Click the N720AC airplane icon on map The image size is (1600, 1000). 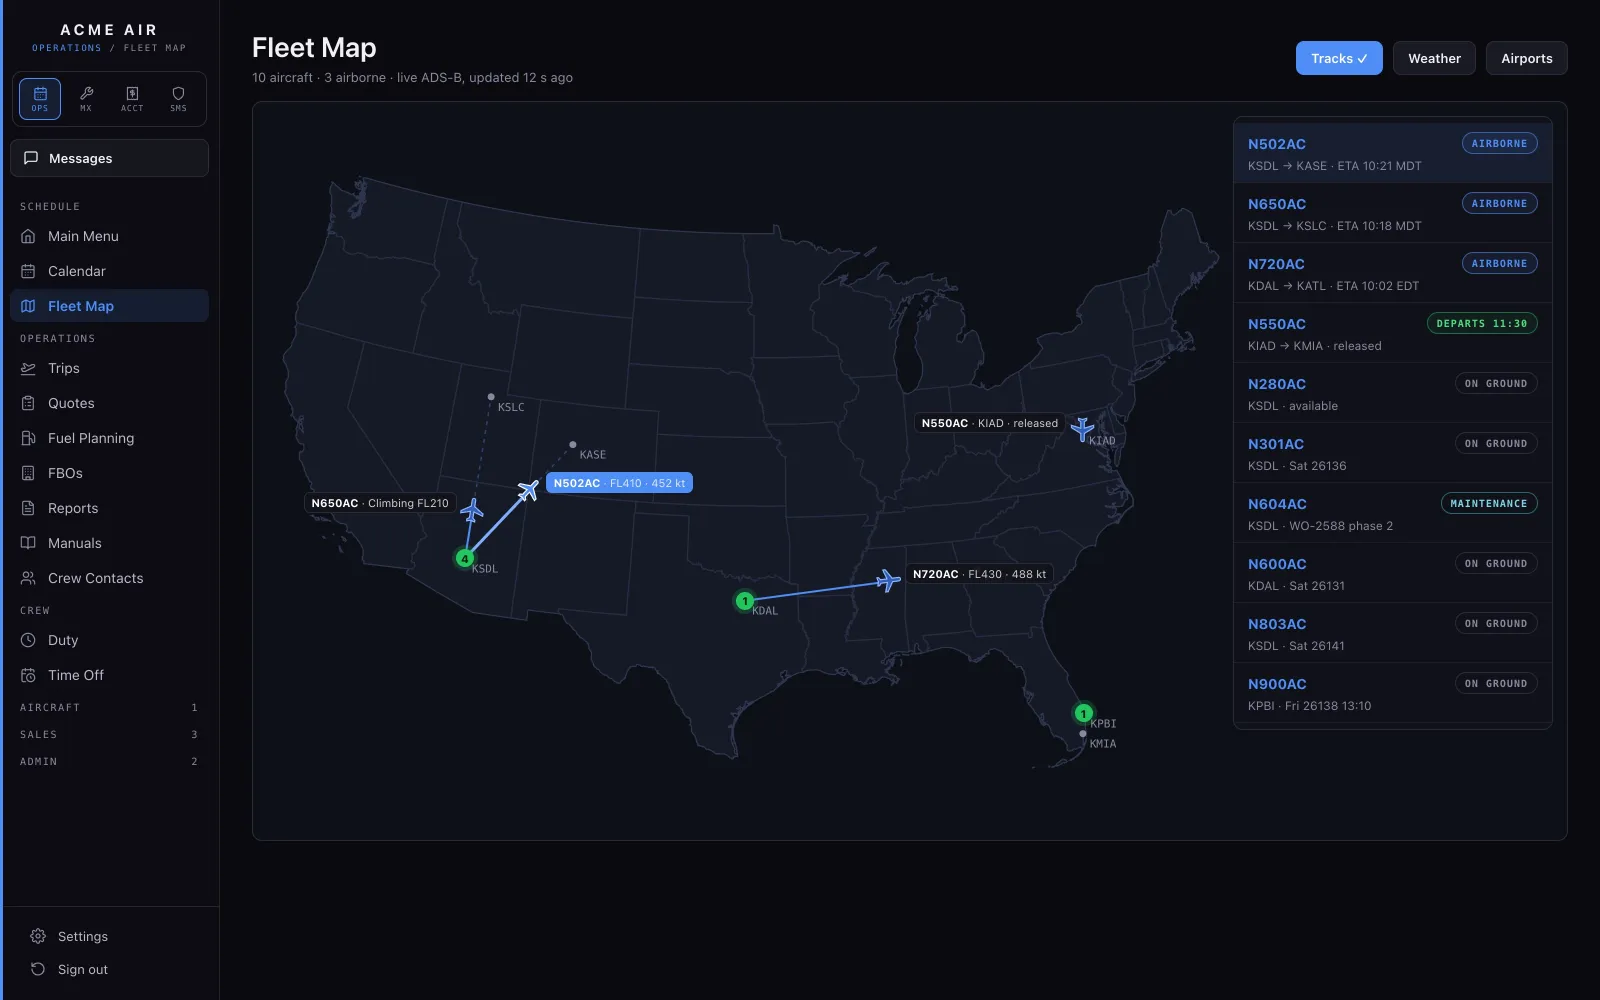click(888, 580)
